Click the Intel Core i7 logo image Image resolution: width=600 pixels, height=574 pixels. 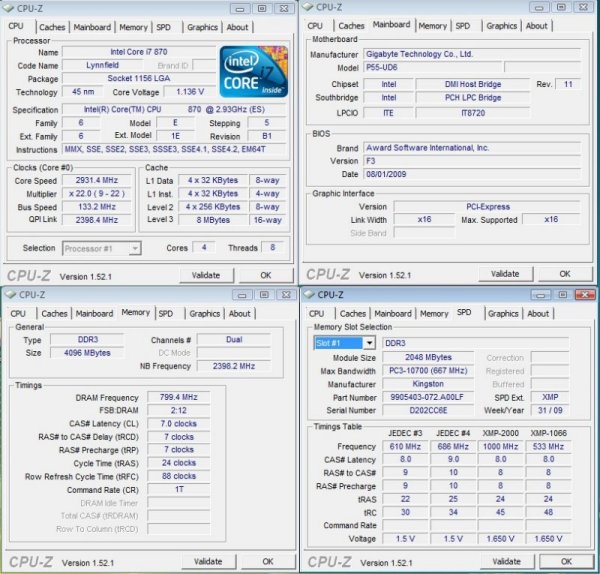pos(254,72)
